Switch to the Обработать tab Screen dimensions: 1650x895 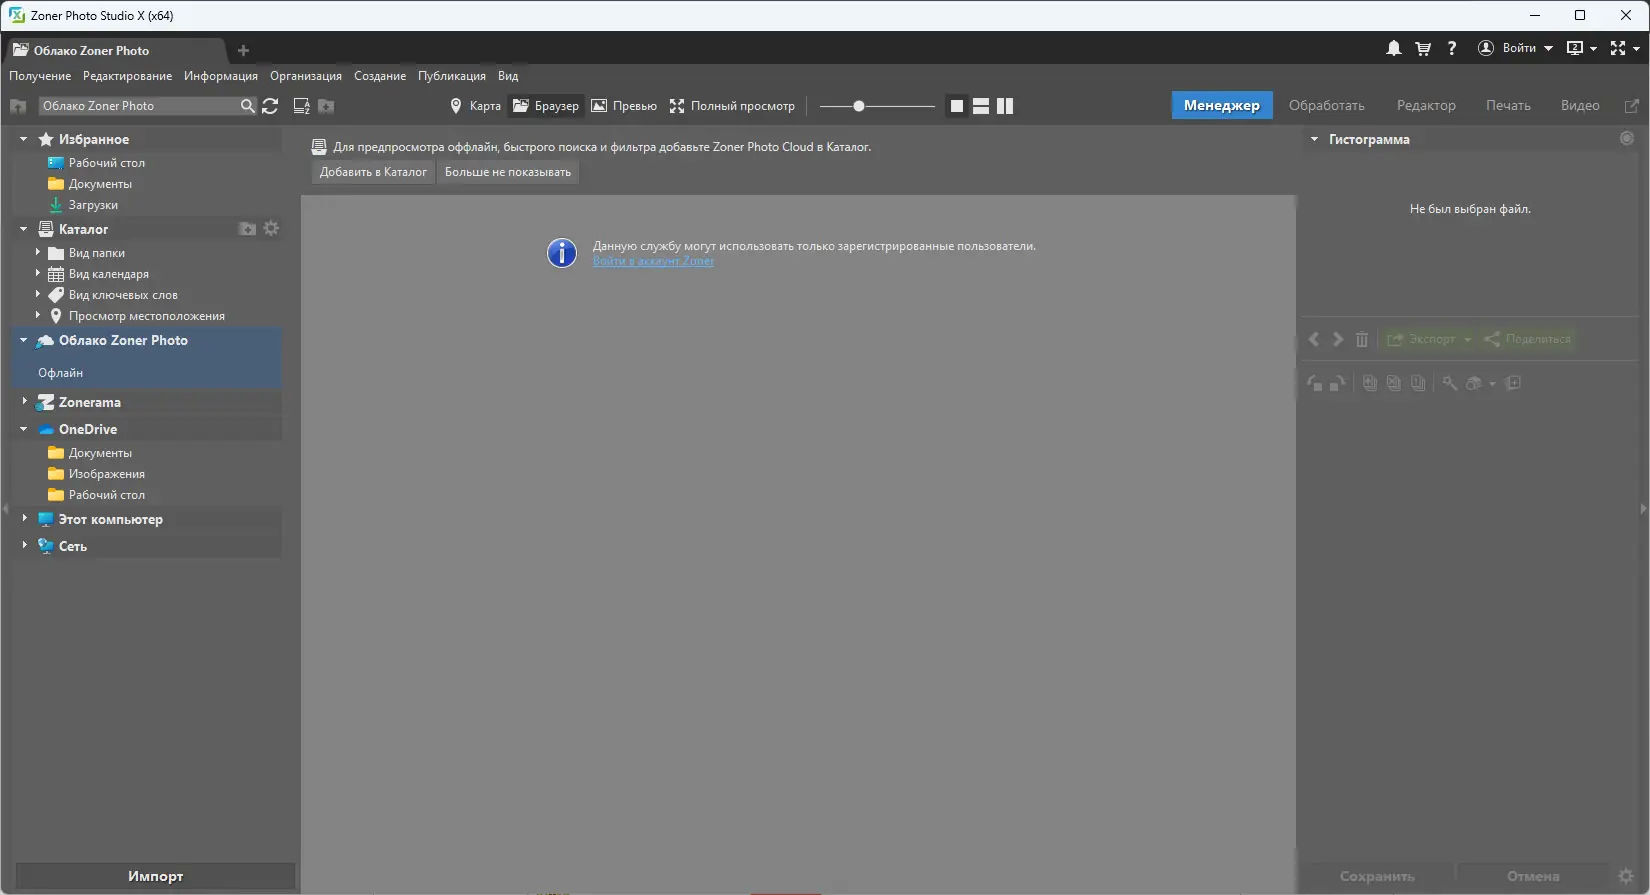coord(1326,106)
